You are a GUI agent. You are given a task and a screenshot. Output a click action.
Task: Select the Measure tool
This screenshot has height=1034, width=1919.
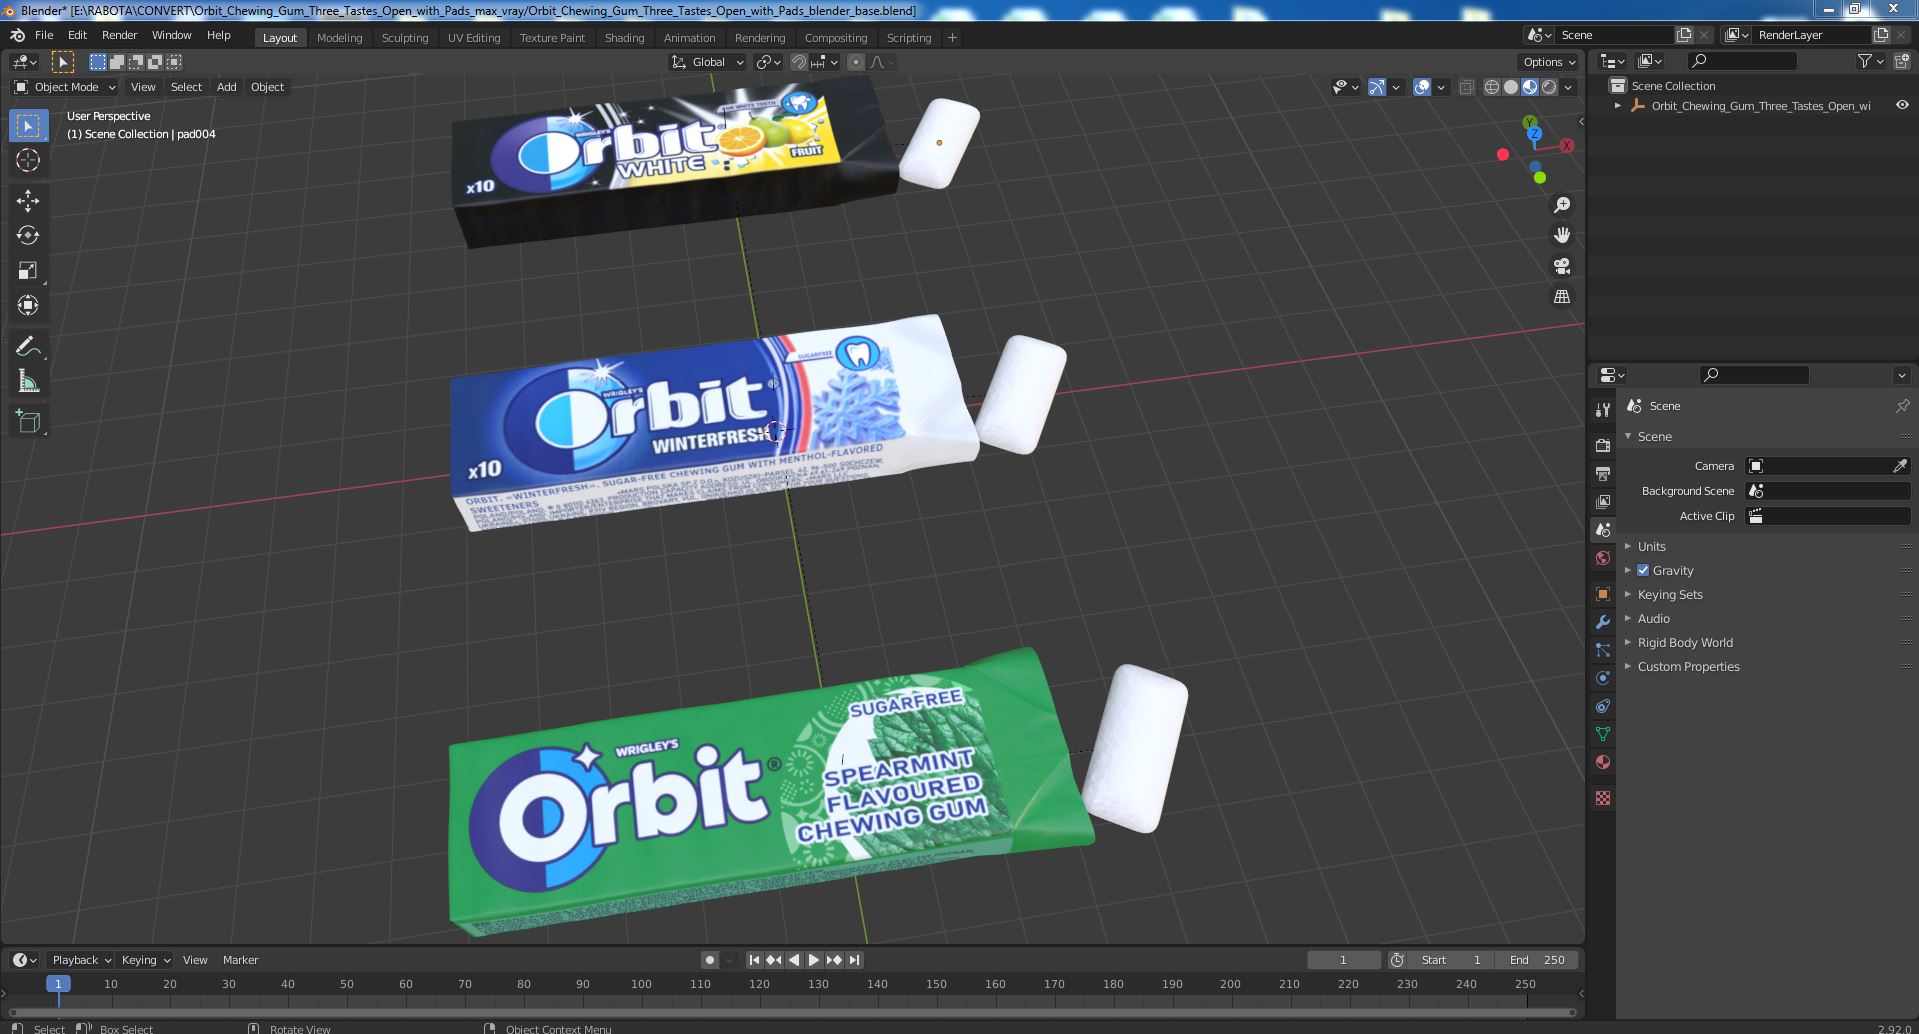[28, 381]
